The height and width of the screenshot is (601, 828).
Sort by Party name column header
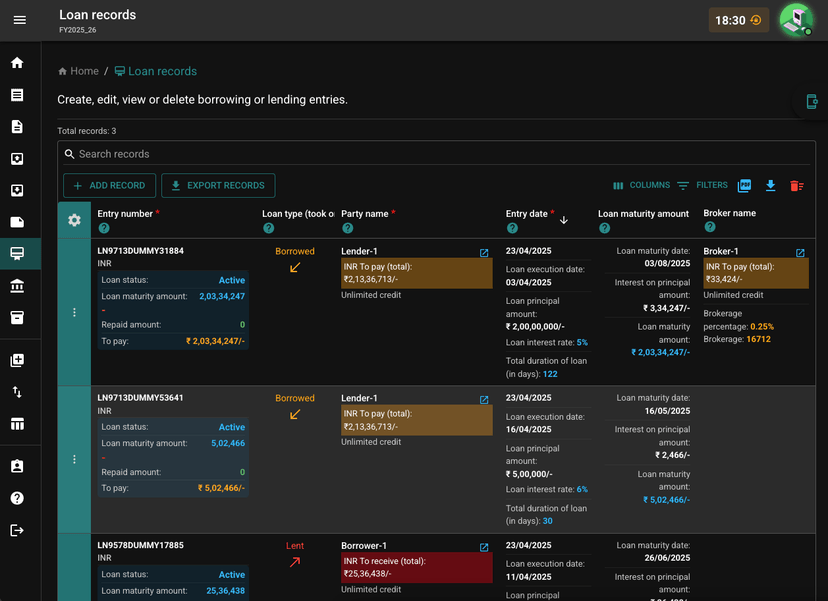(x=364, y=214)
